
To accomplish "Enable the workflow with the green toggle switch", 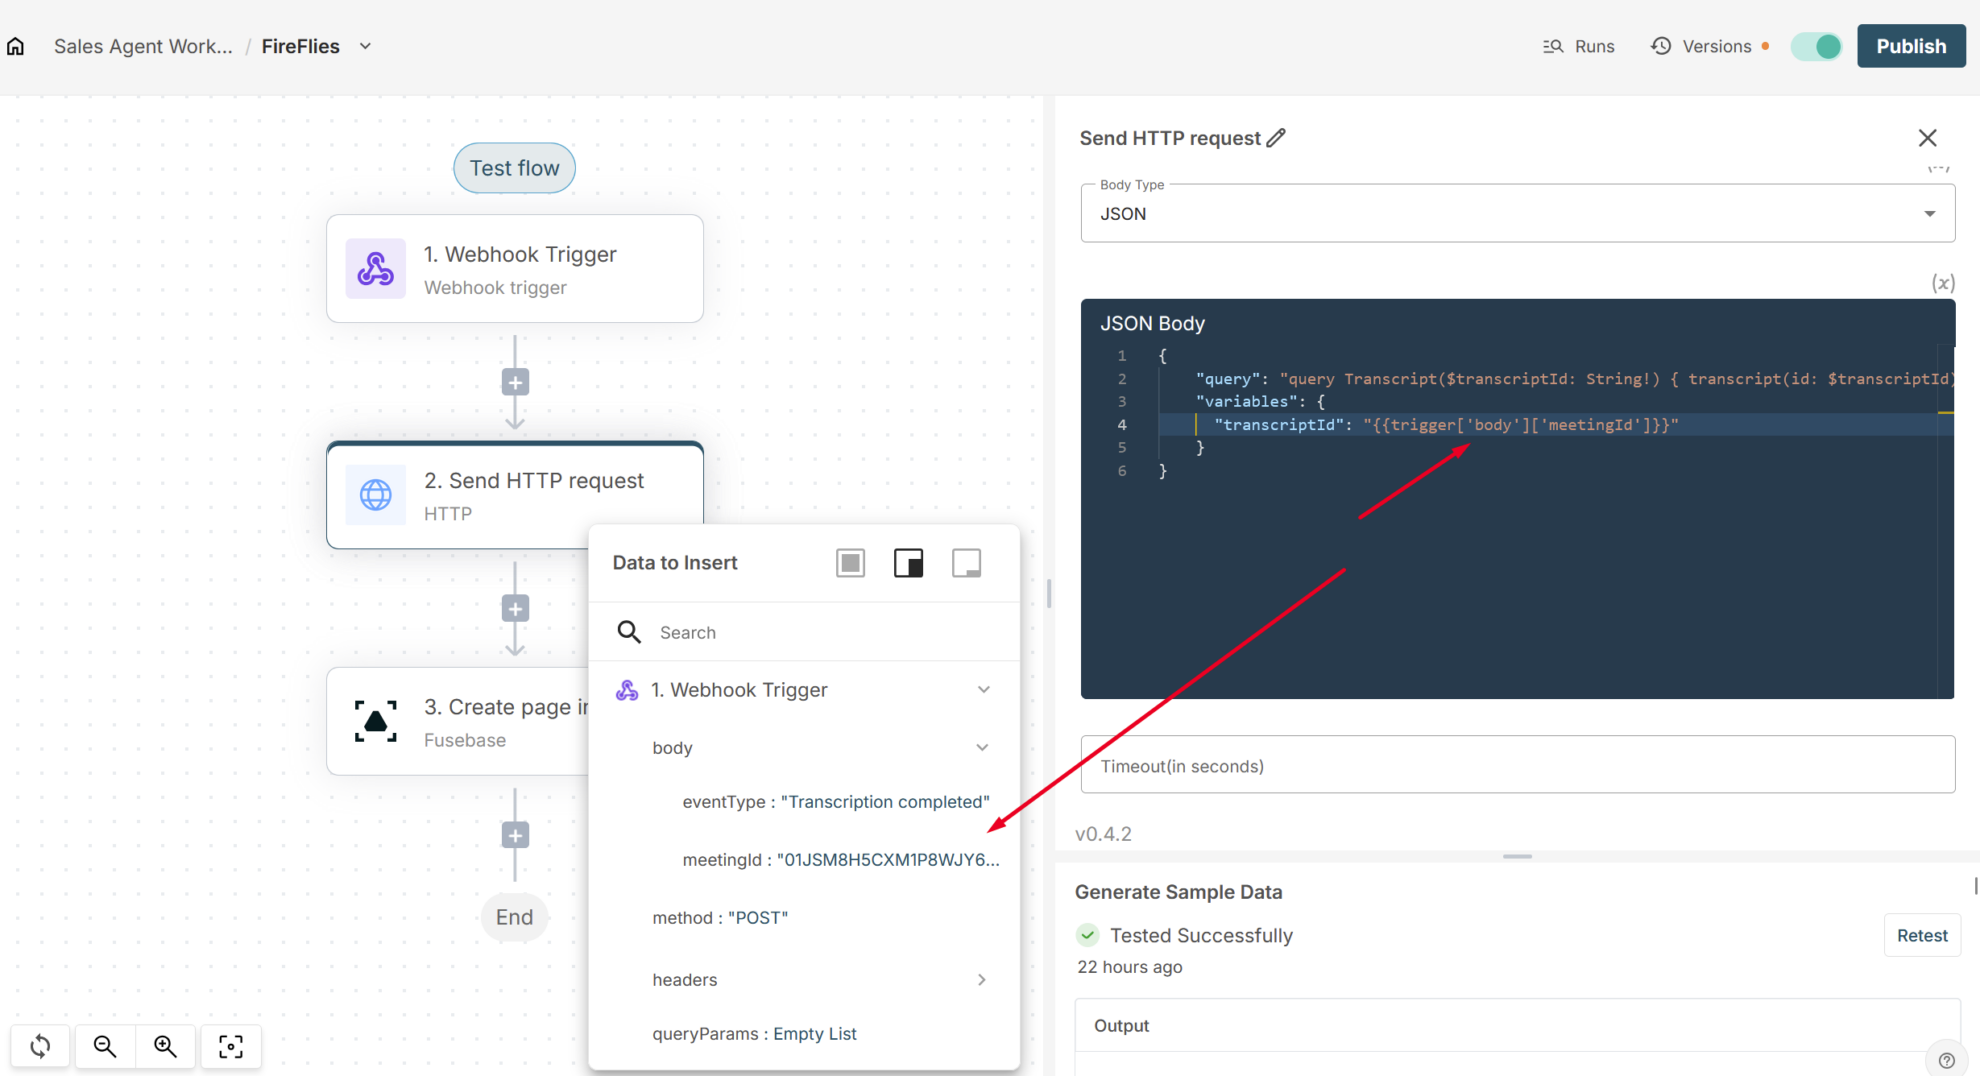I will point(1816,46).
